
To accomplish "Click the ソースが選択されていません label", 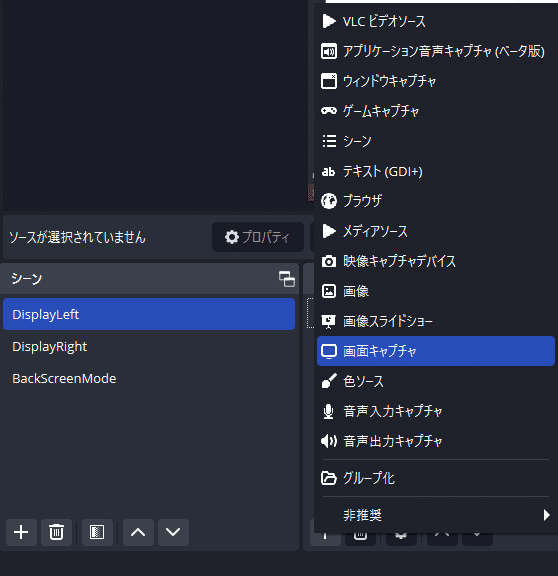I will (x=77, y=237).
